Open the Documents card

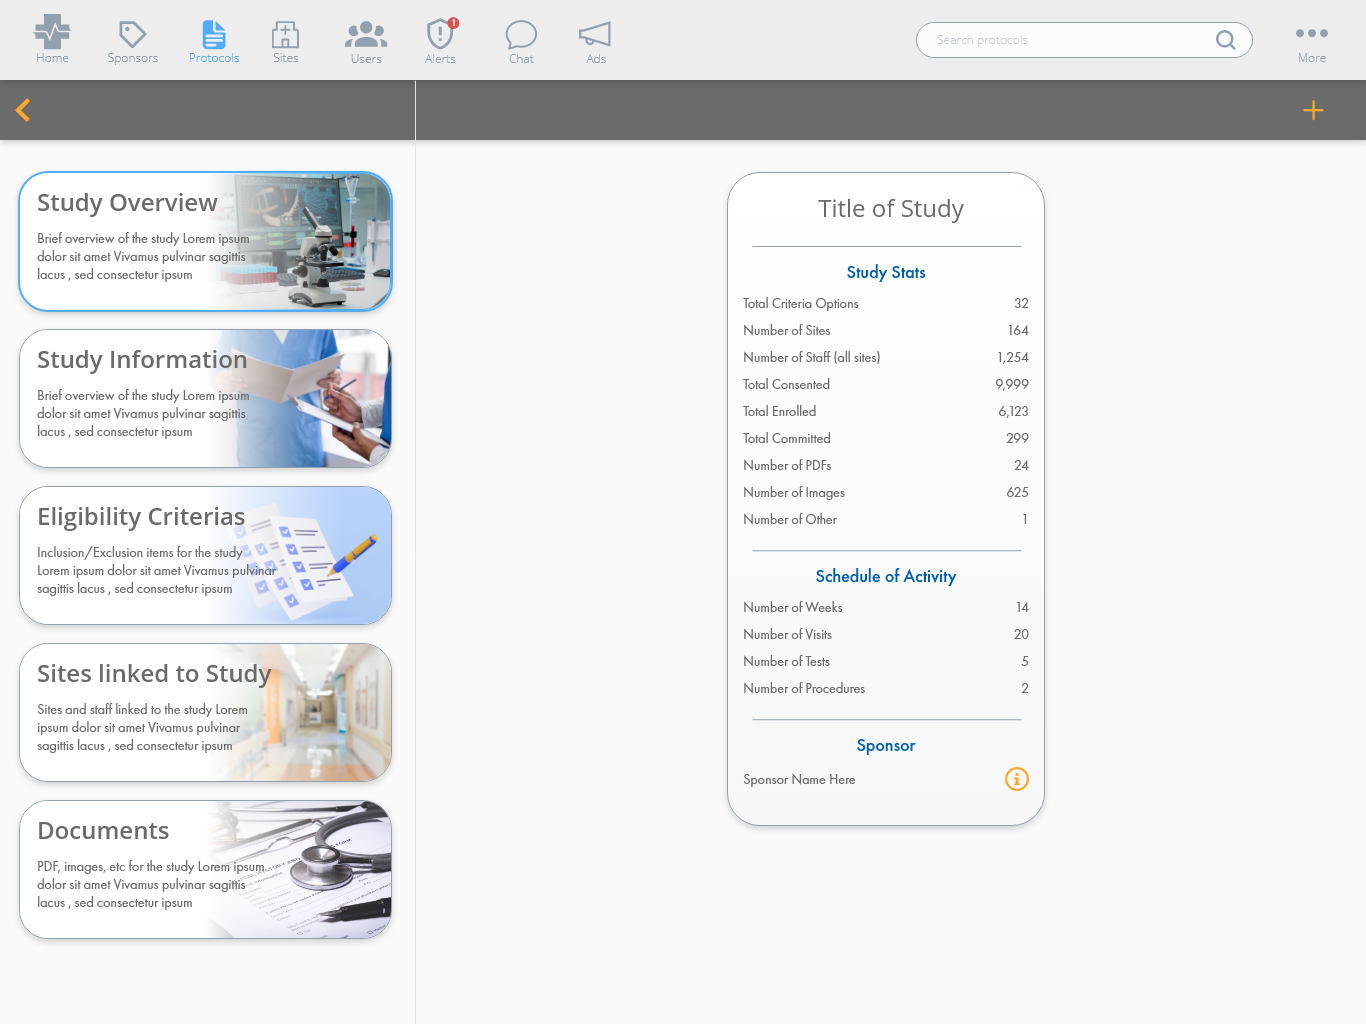[x=205, y=869]
